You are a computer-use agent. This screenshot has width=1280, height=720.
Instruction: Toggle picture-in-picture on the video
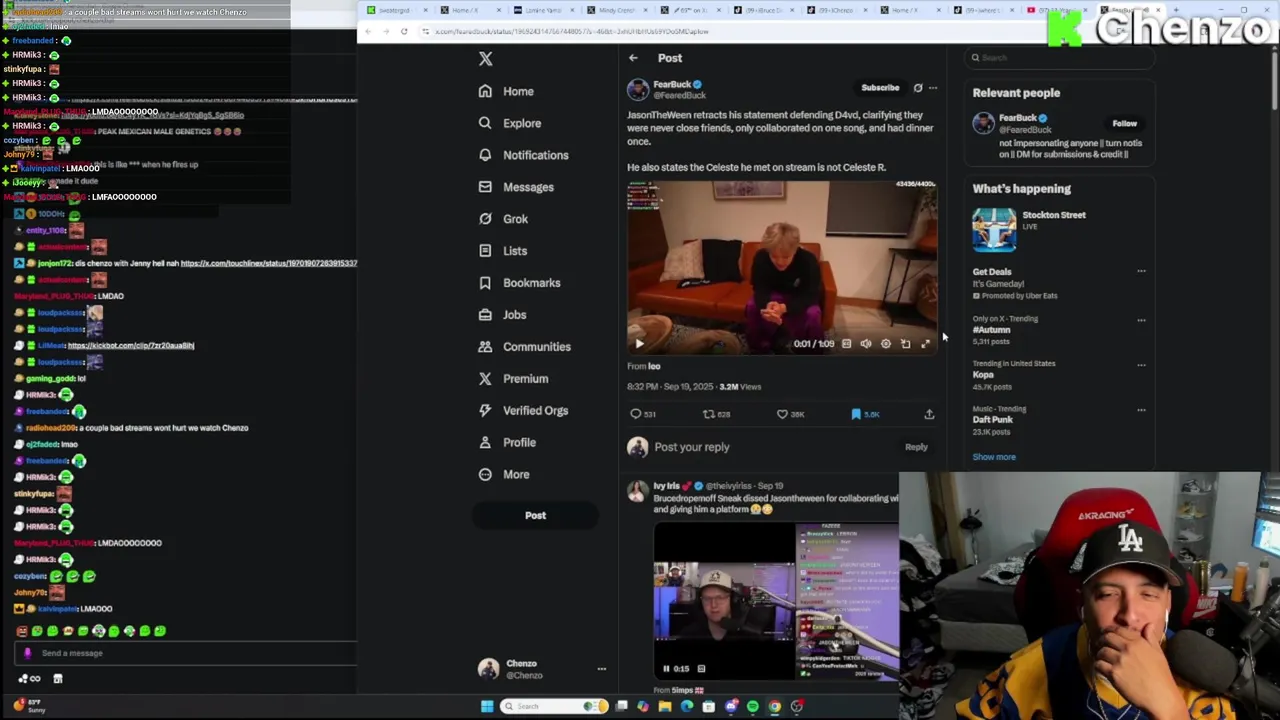coord(906,344)
